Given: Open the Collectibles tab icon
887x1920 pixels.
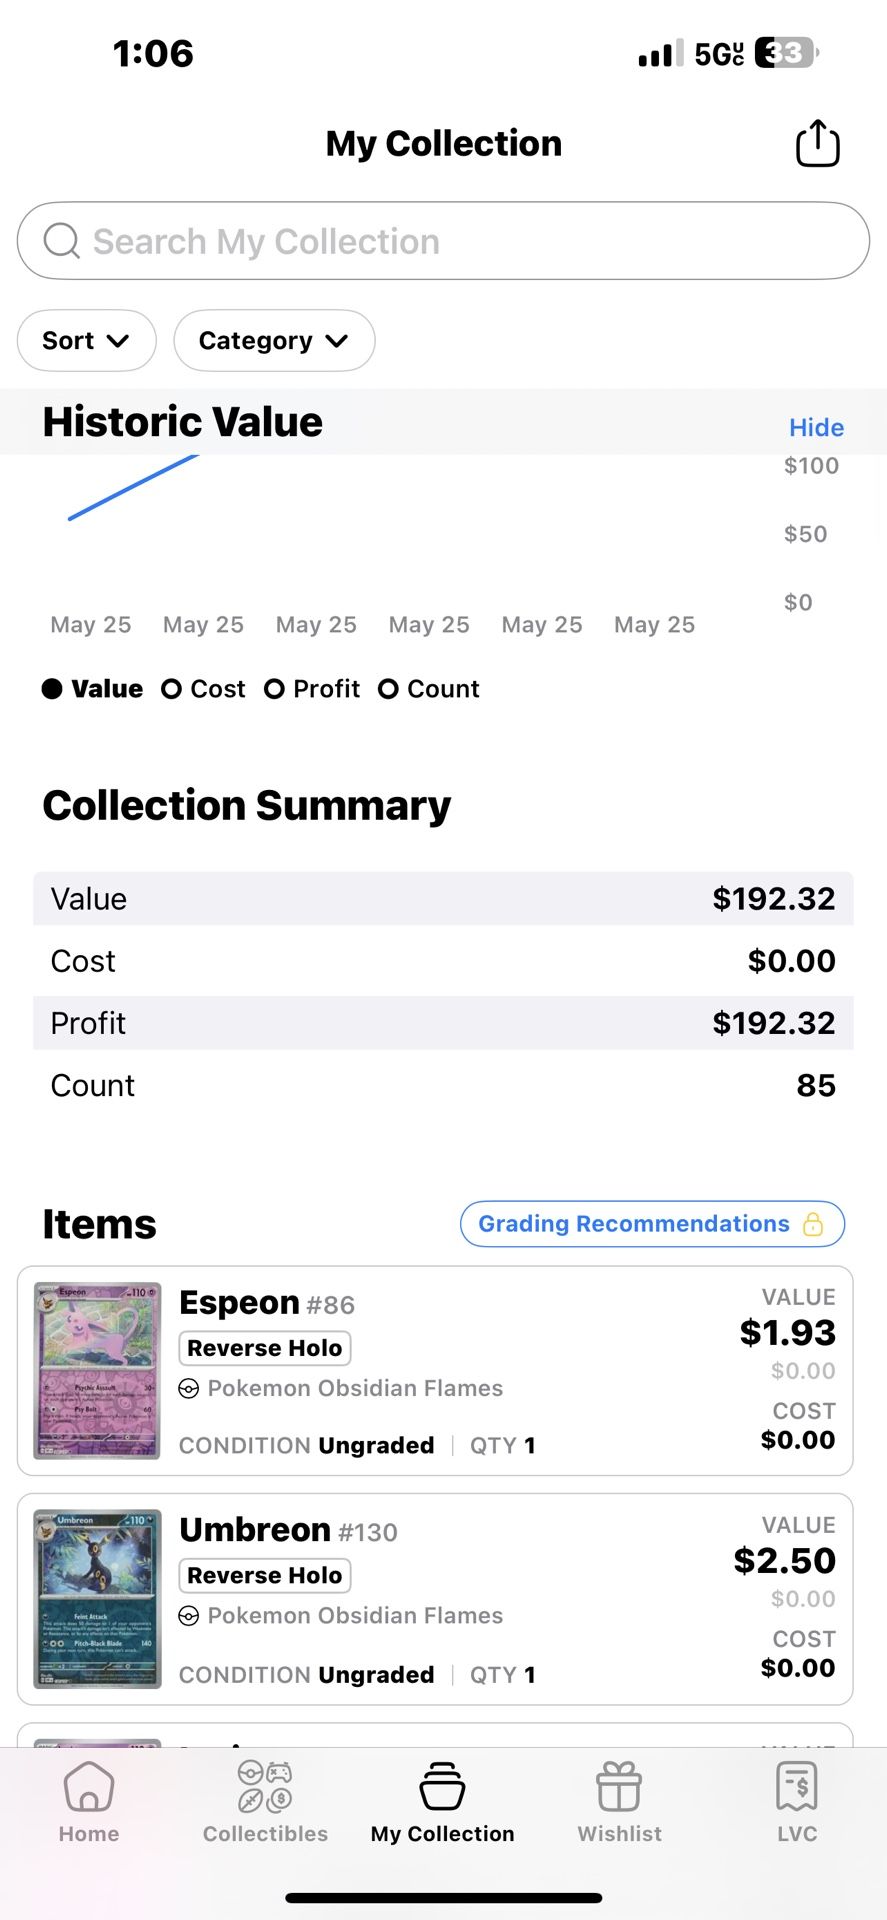Looking at the screenshot, I should (265, 1787).
